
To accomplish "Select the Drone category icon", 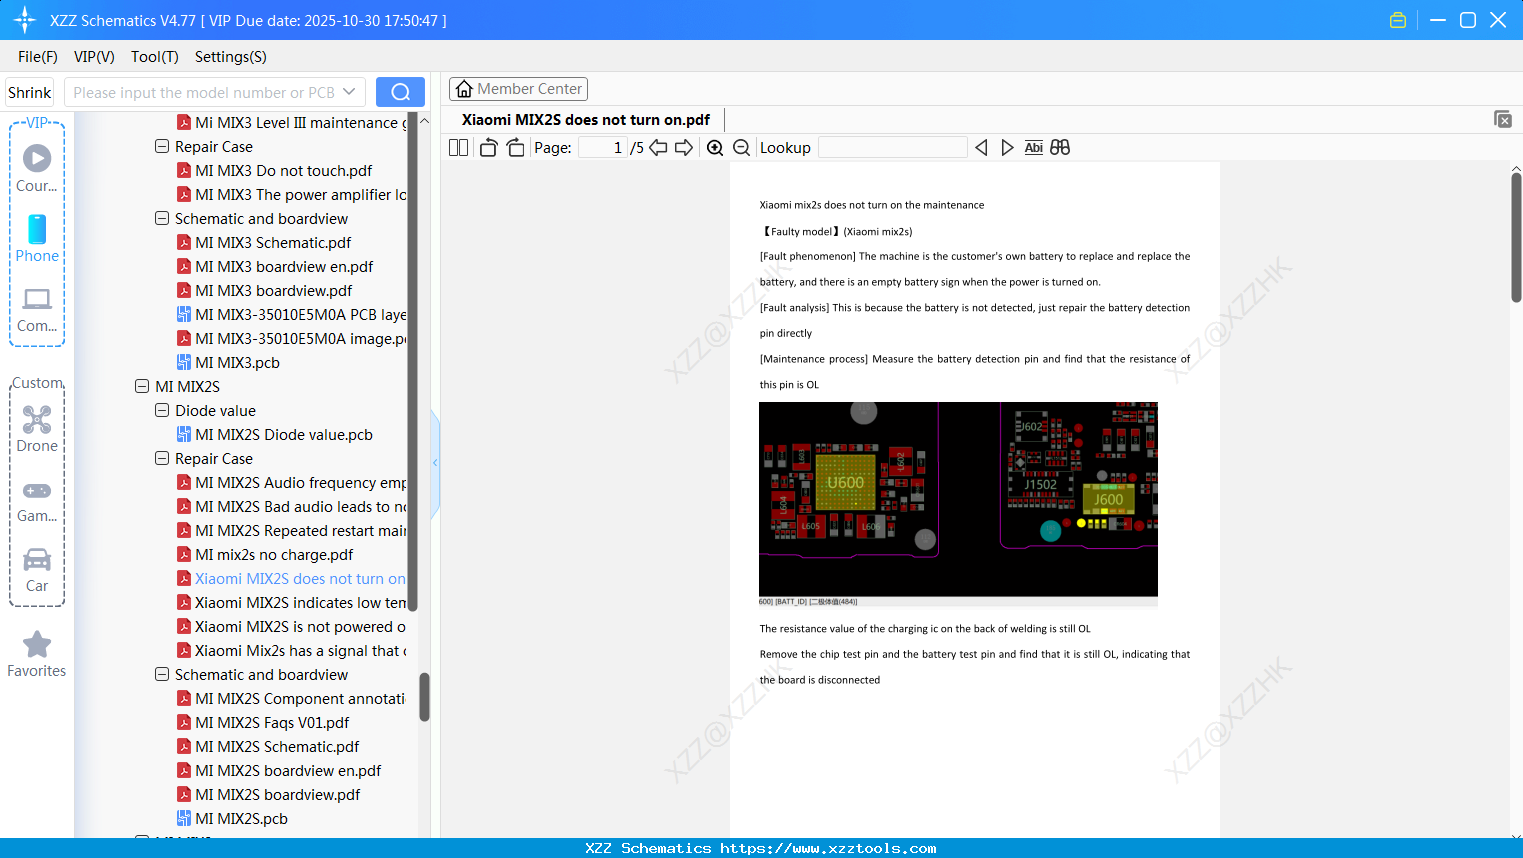I will (x=37, y=429).
